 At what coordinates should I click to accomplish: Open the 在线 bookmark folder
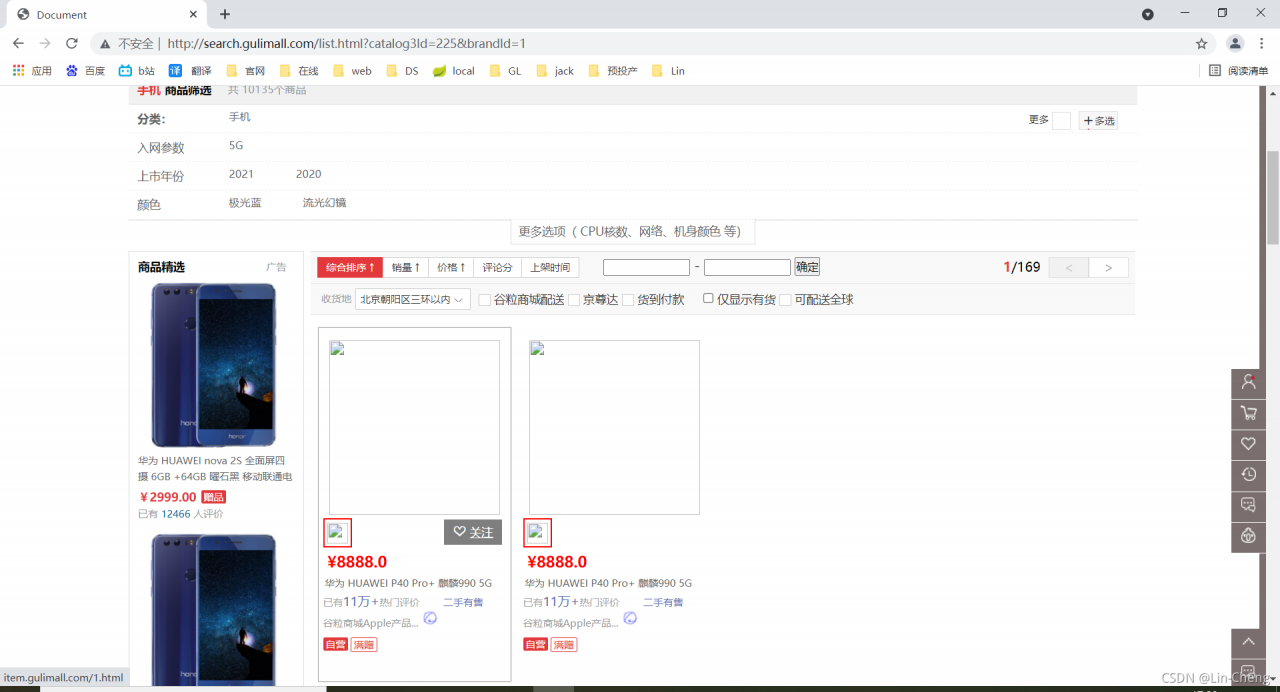click(x=298, y=71)
